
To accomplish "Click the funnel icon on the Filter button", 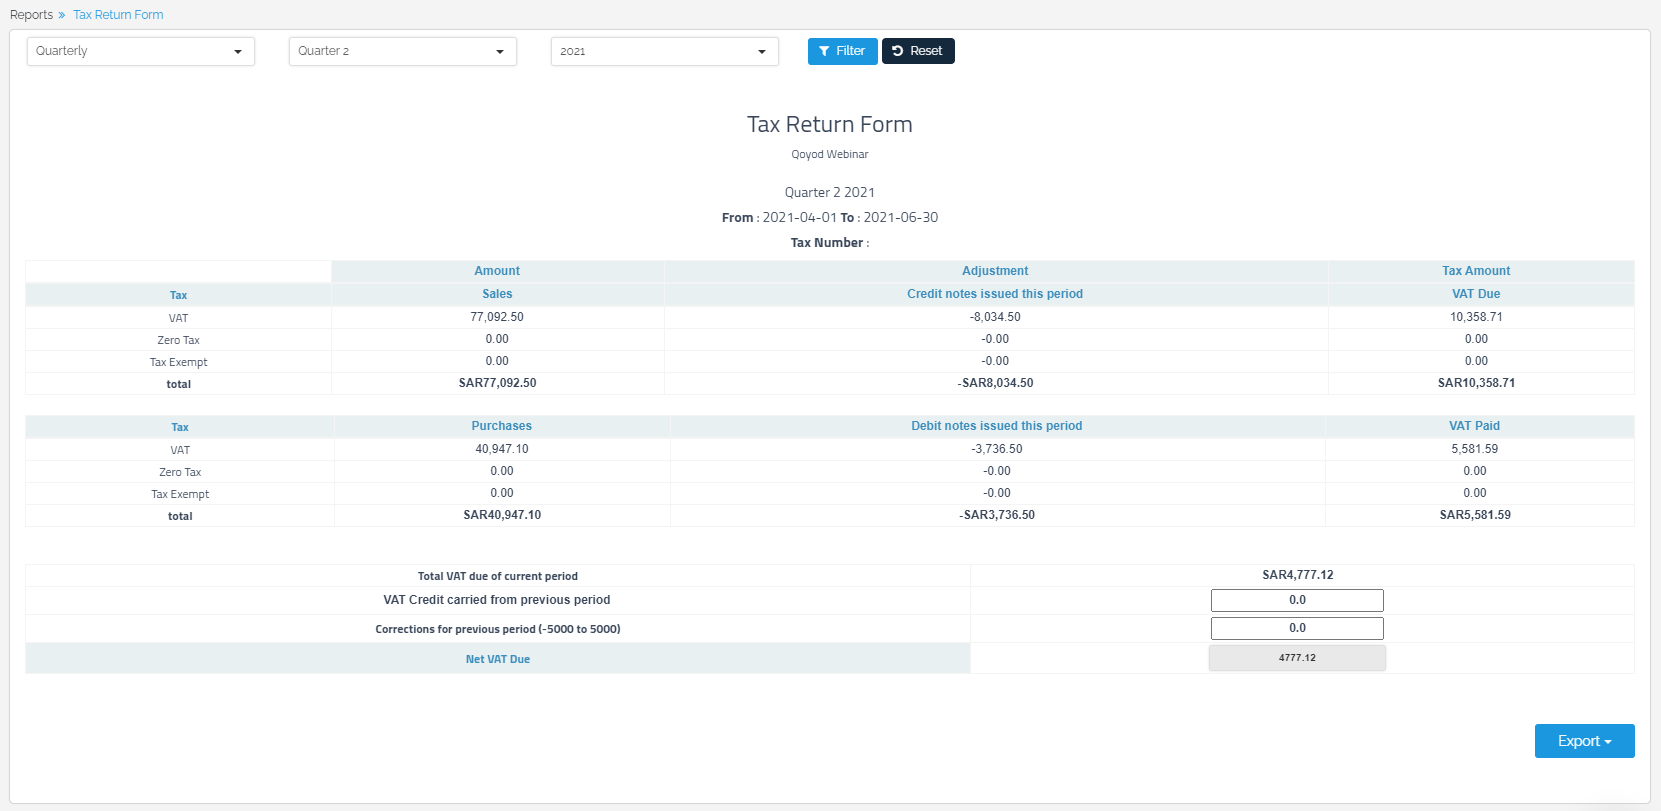I will pyautogui.click(x=824, y=51).
